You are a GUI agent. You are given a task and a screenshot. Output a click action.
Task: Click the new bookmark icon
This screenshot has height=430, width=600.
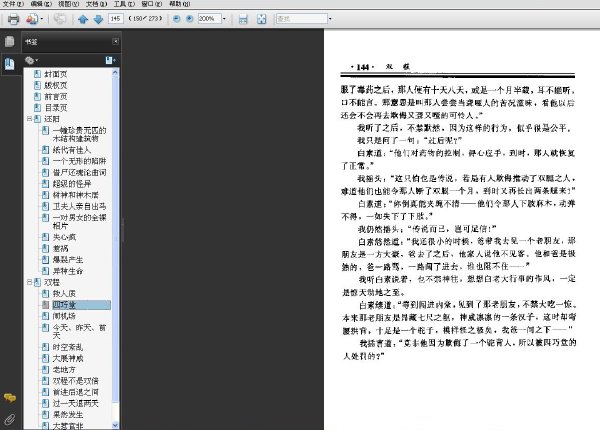click(110, 60)
